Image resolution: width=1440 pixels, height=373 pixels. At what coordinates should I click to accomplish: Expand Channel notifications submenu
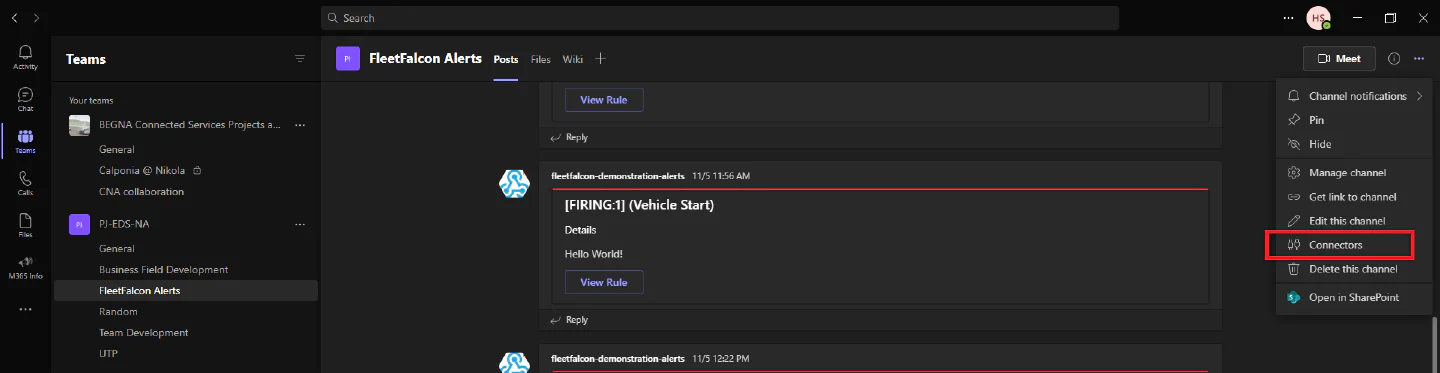pyautogui.click(x=1355, y=96)
